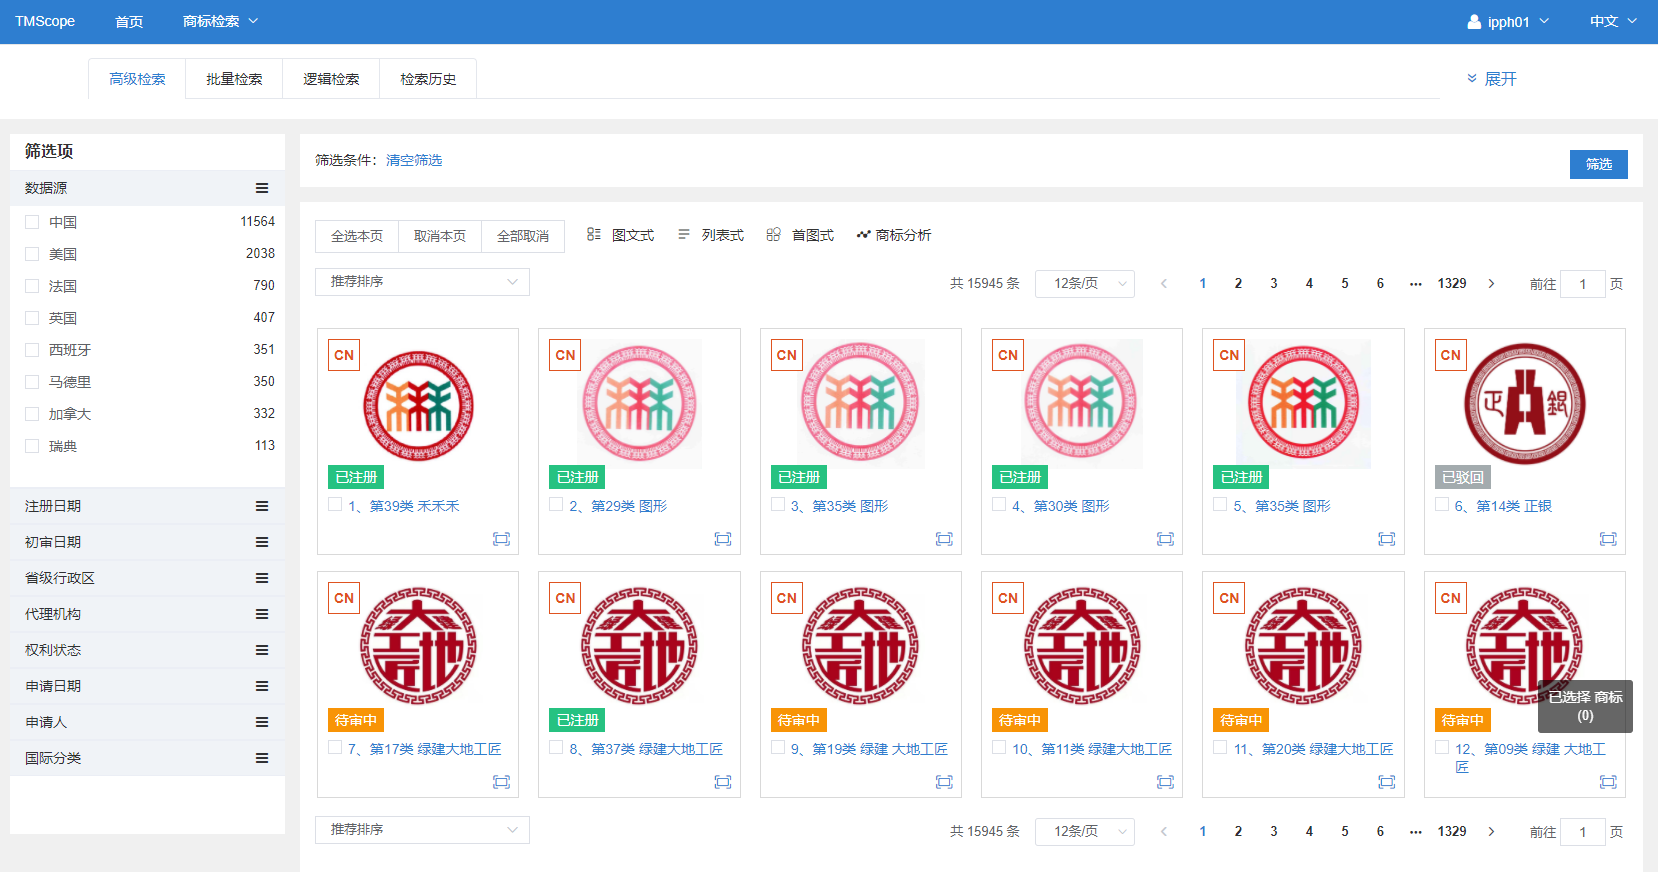
Task: Go to page 3 in top pagination
Action: pos(1274,284)
